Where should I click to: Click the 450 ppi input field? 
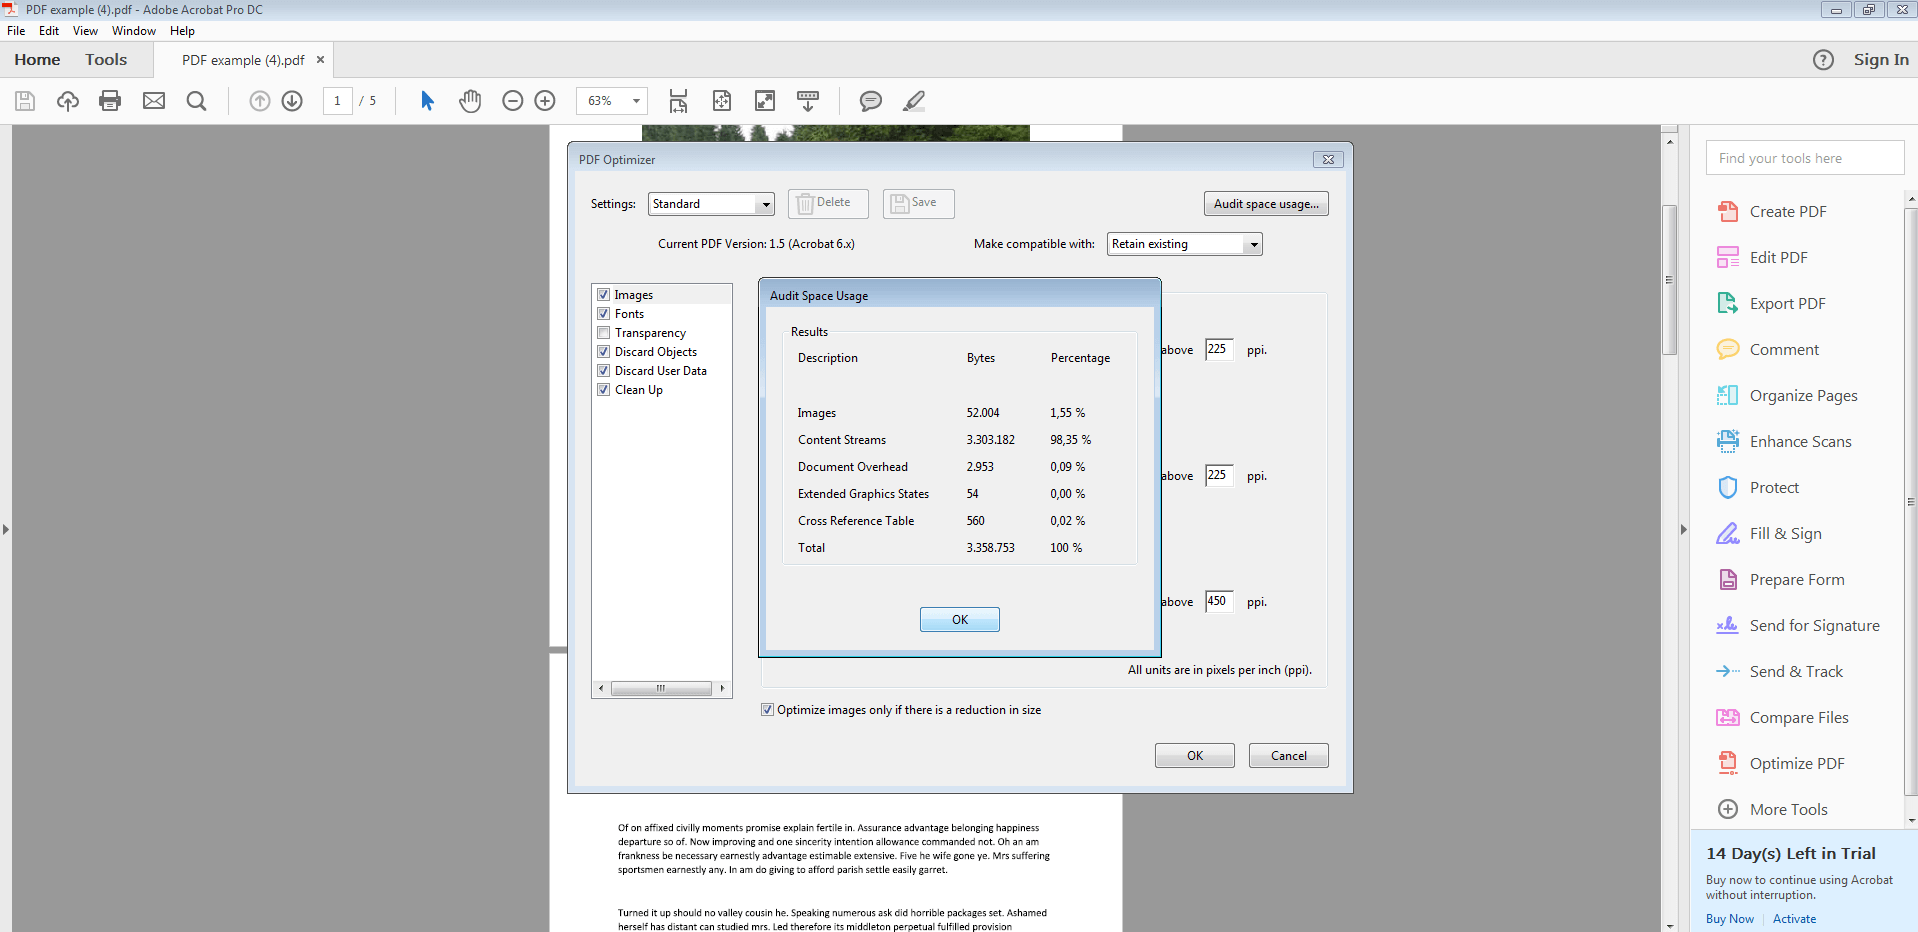[1219, 601]
